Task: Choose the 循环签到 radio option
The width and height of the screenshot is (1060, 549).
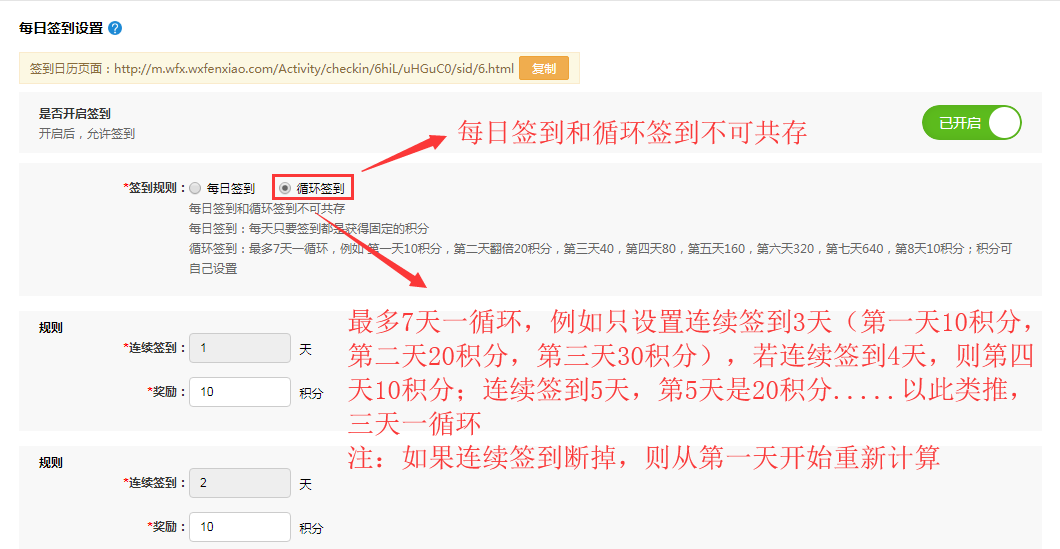Action: (285, 188)
